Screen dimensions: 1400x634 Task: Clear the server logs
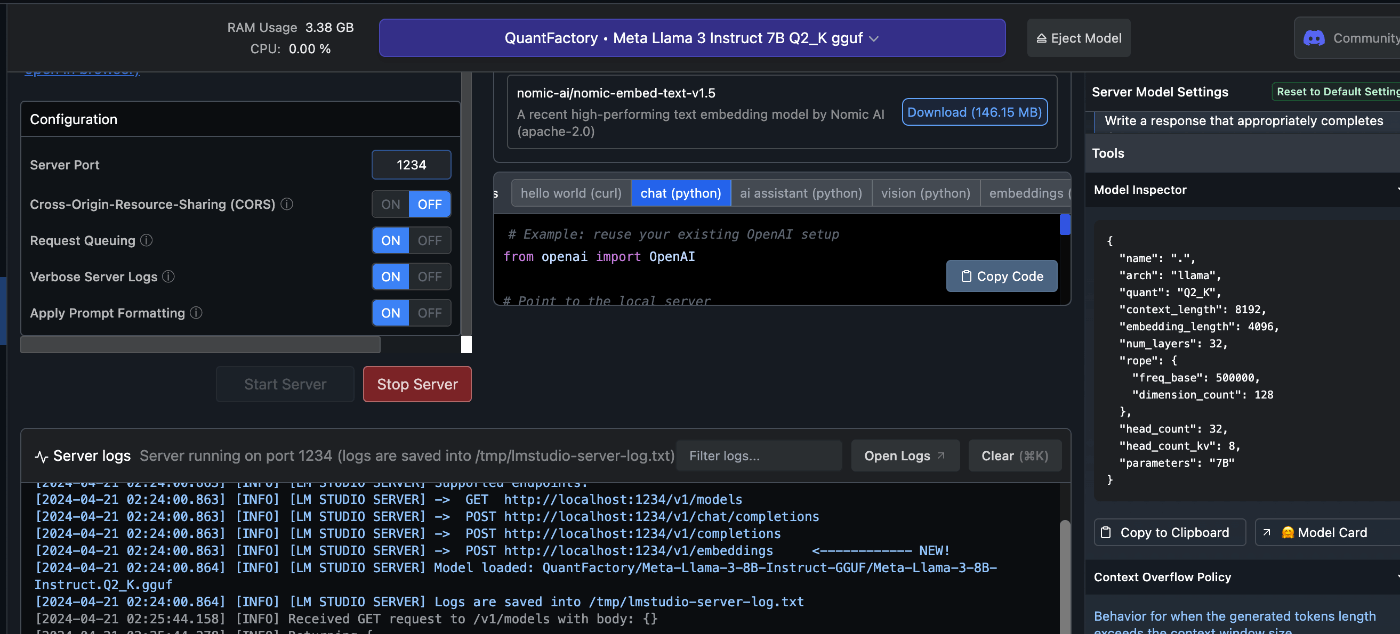[x=1015, y=456]
